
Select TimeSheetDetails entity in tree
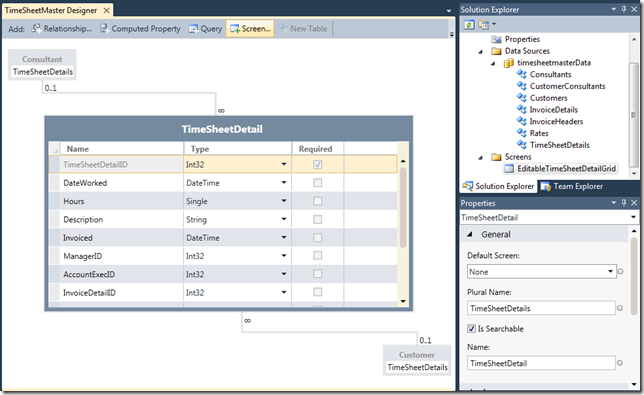(559, 145)
